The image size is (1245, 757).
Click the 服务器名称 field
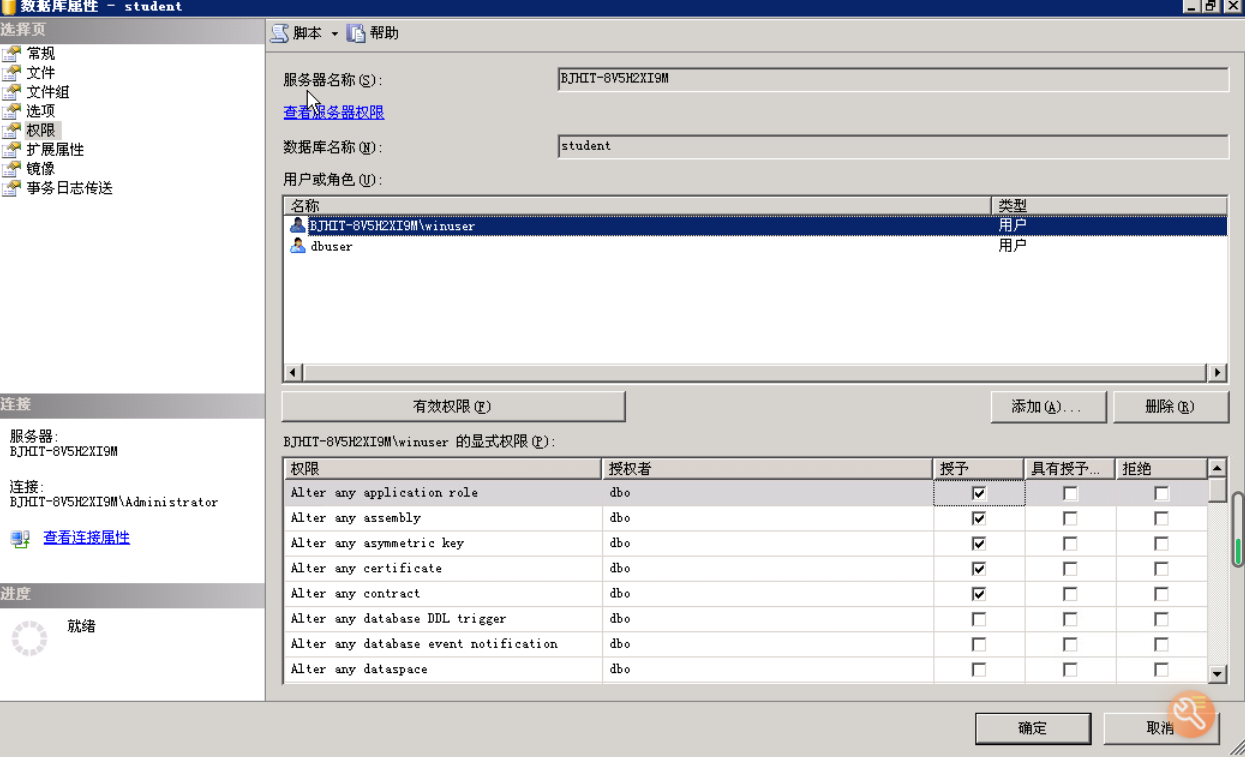click(x=893, y=79)
